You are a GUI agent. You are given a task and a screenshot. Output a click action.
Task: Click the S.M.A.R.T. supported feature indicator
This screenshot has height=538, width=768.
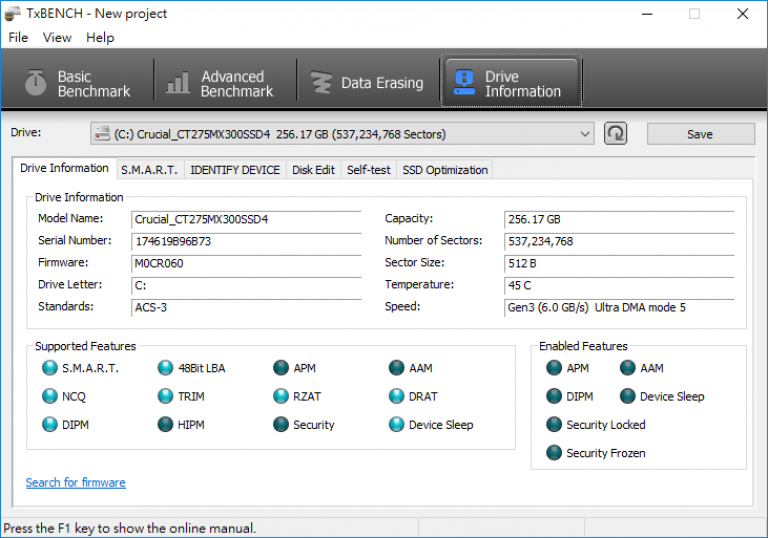49,367
